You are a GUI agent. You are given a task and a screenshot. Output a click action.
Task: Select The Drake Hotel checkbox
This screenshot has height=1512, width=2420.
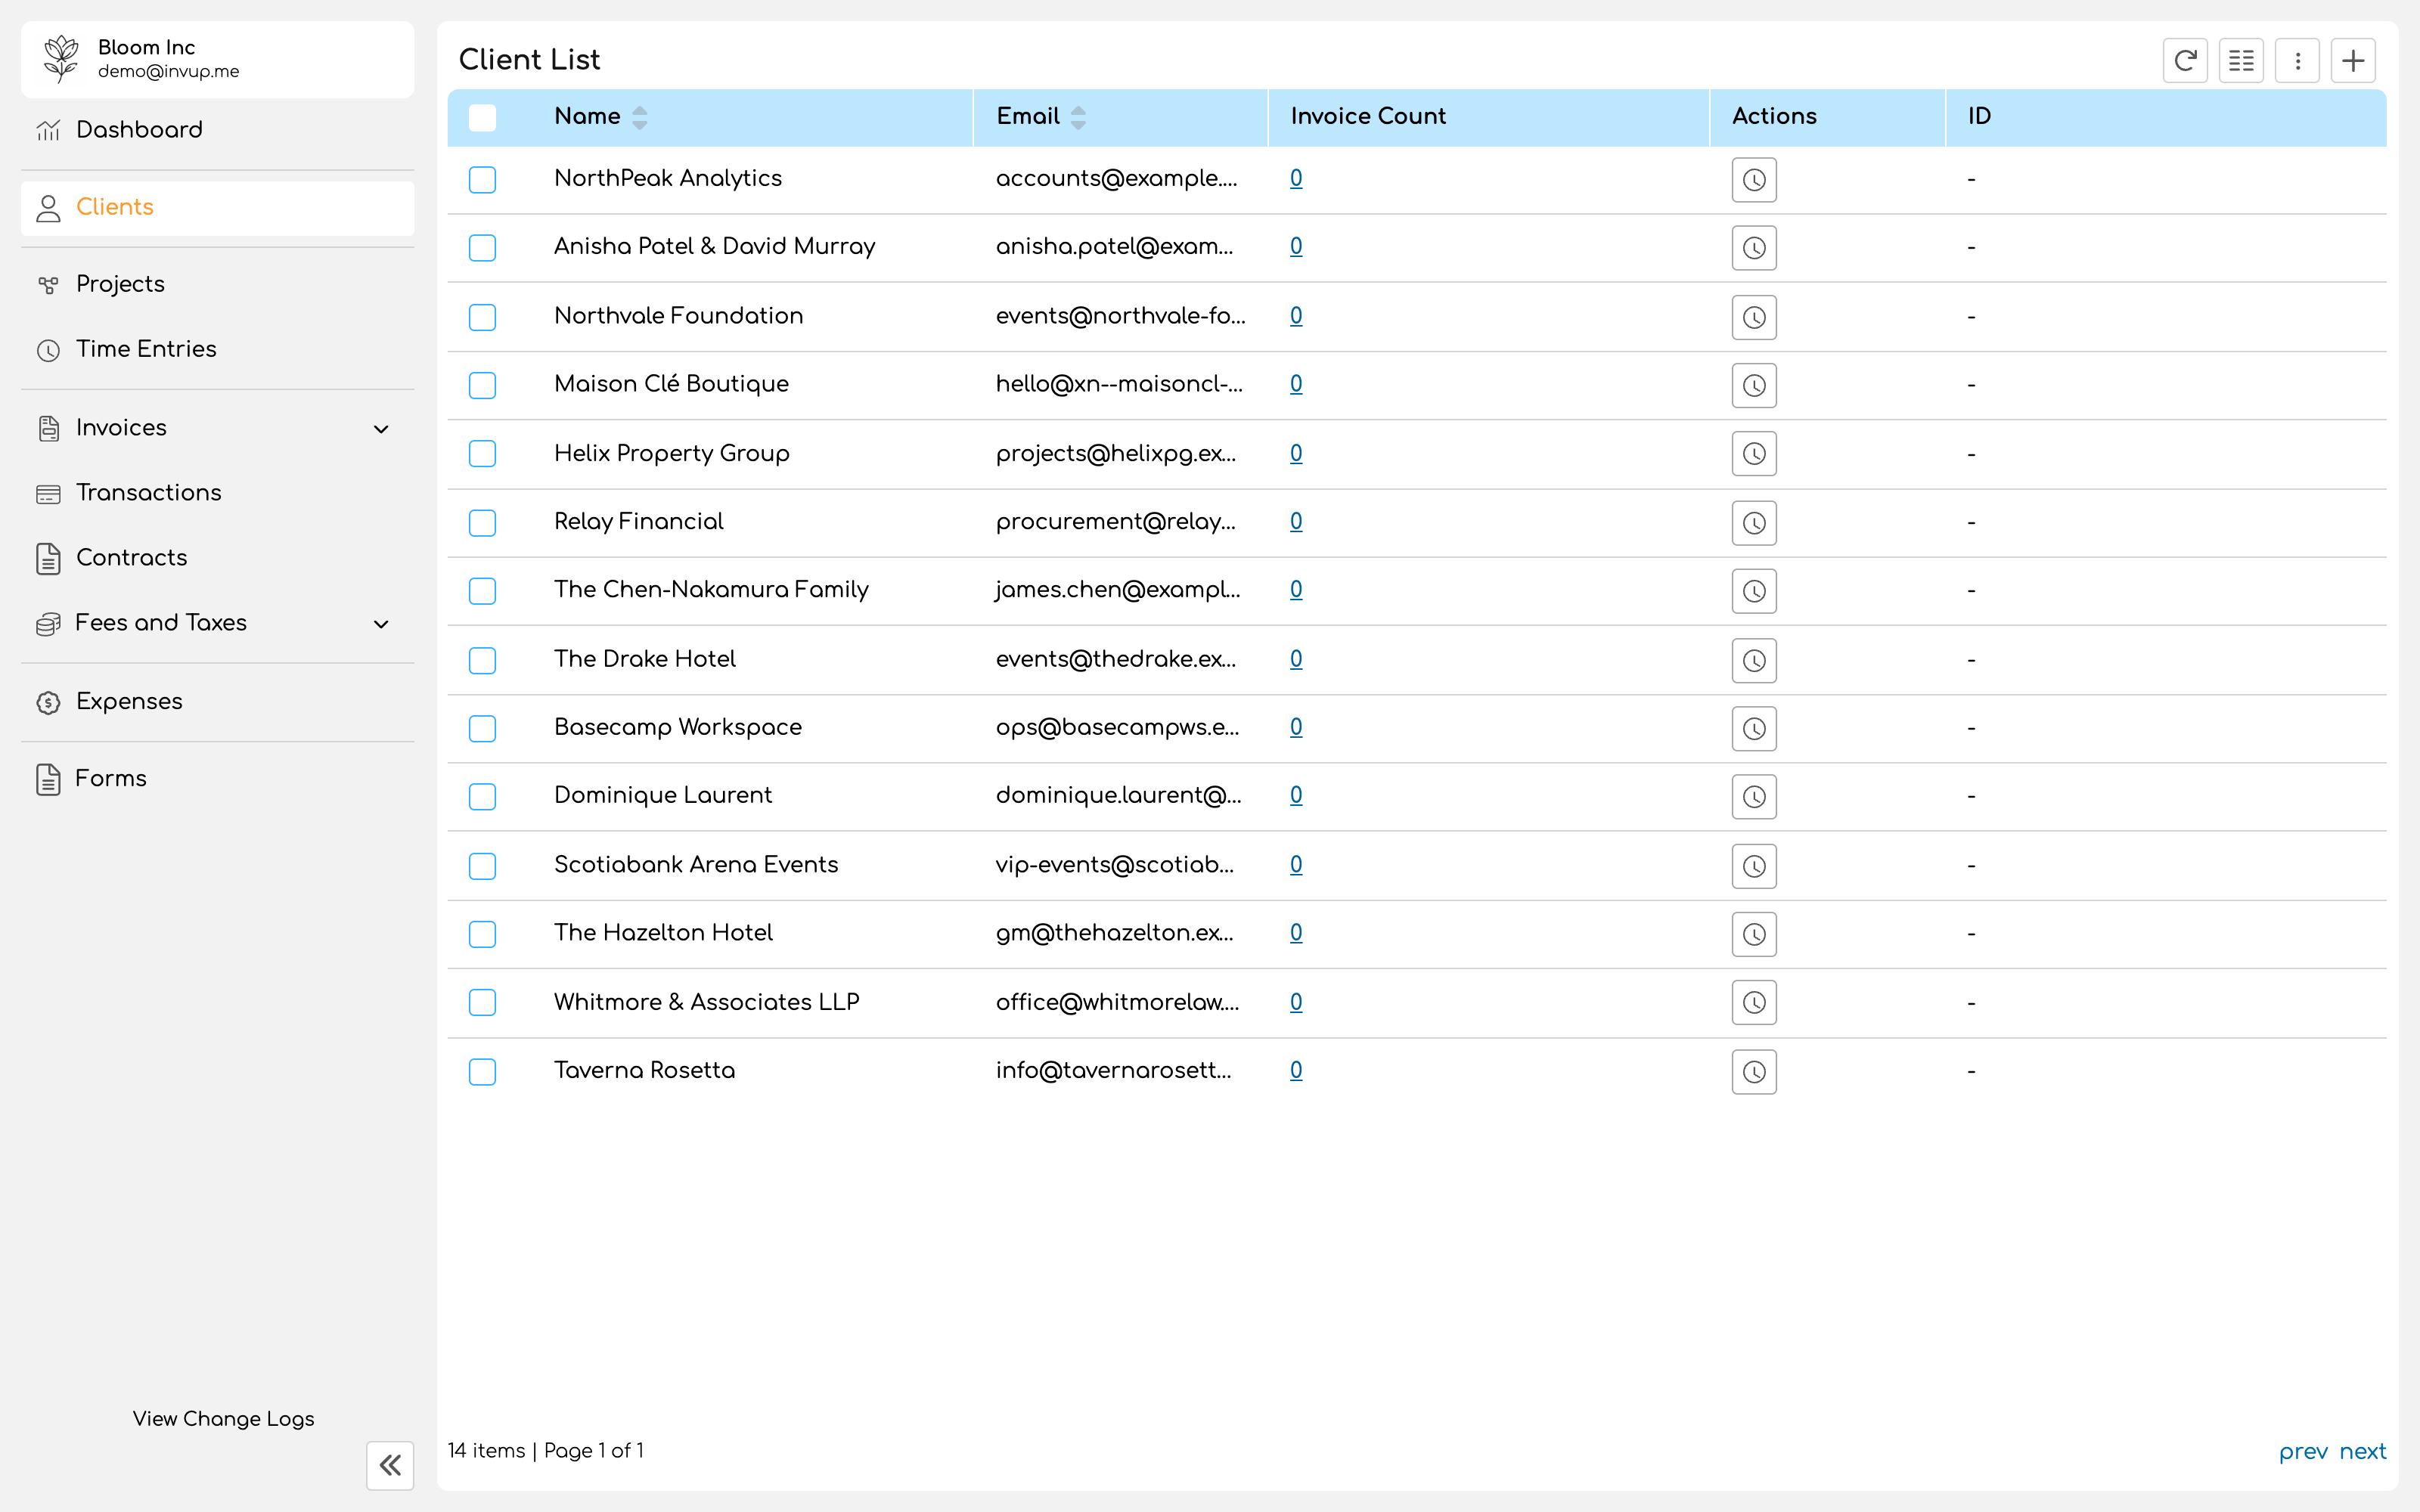click(482, 660)
